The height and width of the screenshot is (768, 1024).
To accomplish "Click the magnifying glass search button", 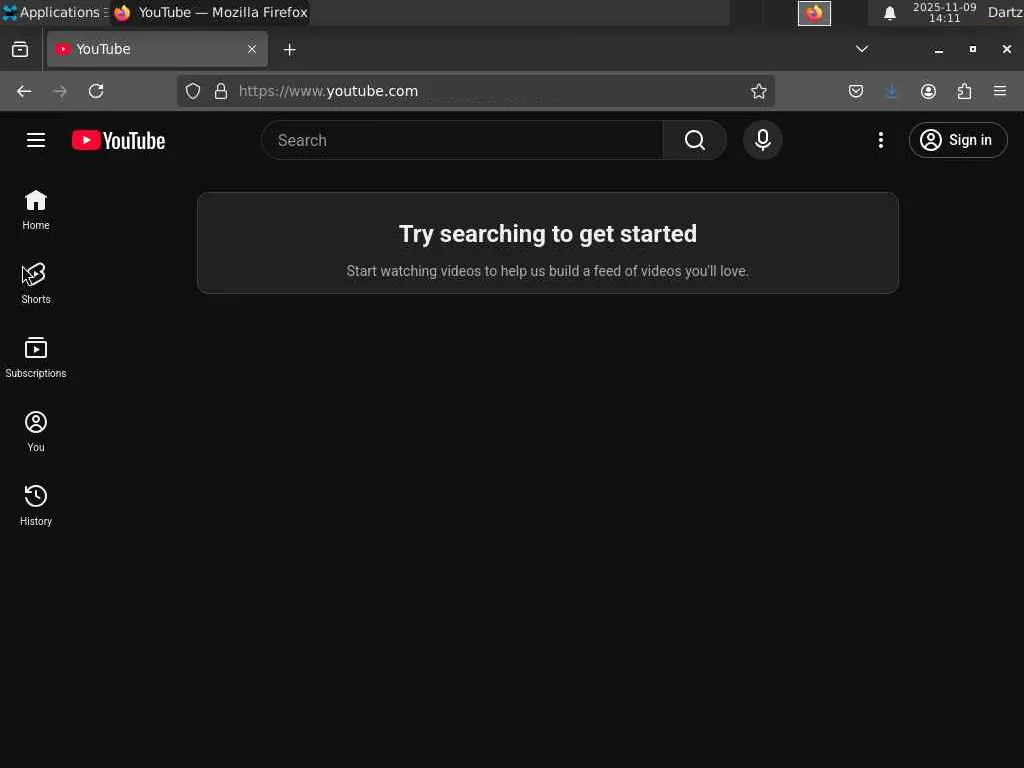I will click(694, 140).
